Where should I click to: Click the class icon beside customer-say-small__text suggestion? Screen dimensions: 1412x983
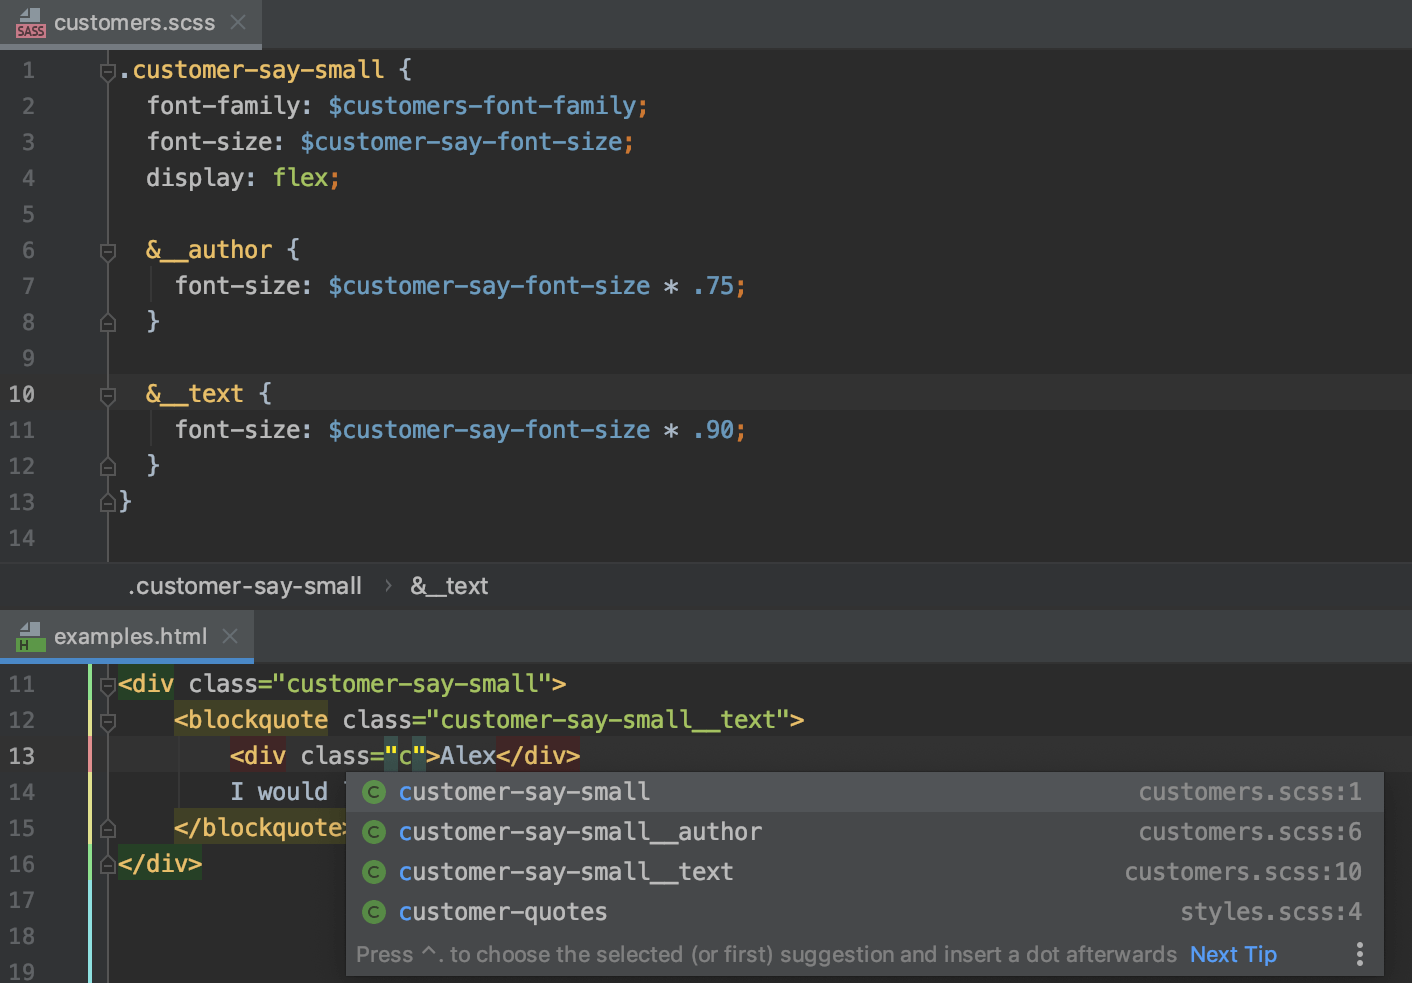click(x=373, y=871)
